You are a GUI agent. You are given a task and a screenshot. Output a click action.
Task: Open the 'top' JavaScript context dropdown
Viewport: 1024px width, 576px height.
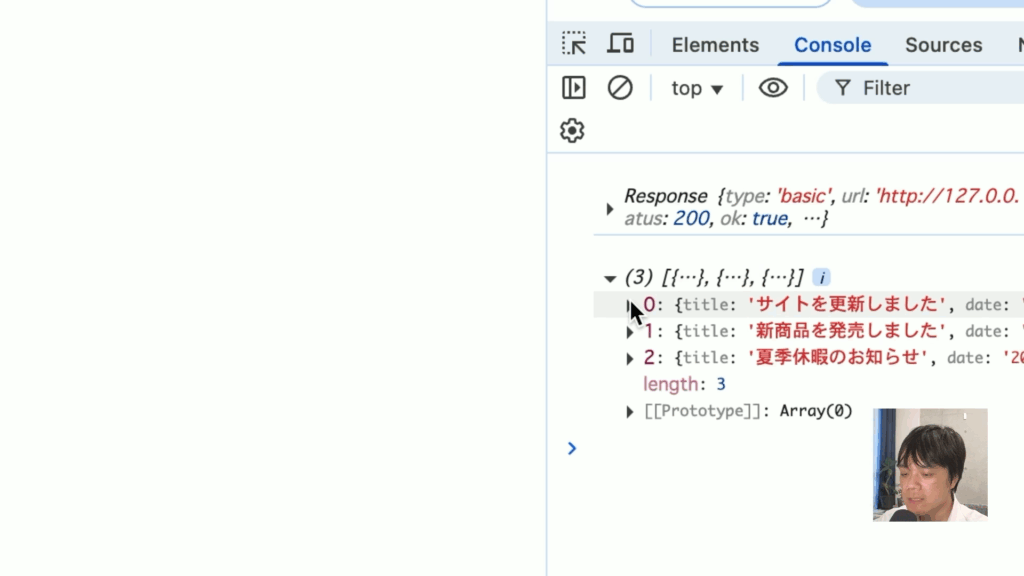(x=697, y=89)
